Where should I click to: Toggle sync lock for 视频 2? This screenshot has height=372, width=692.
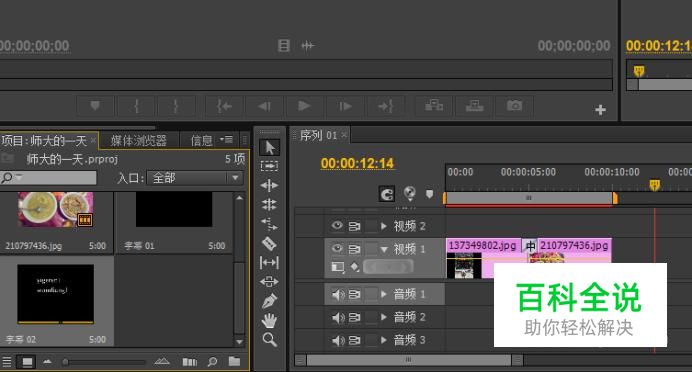354,226
